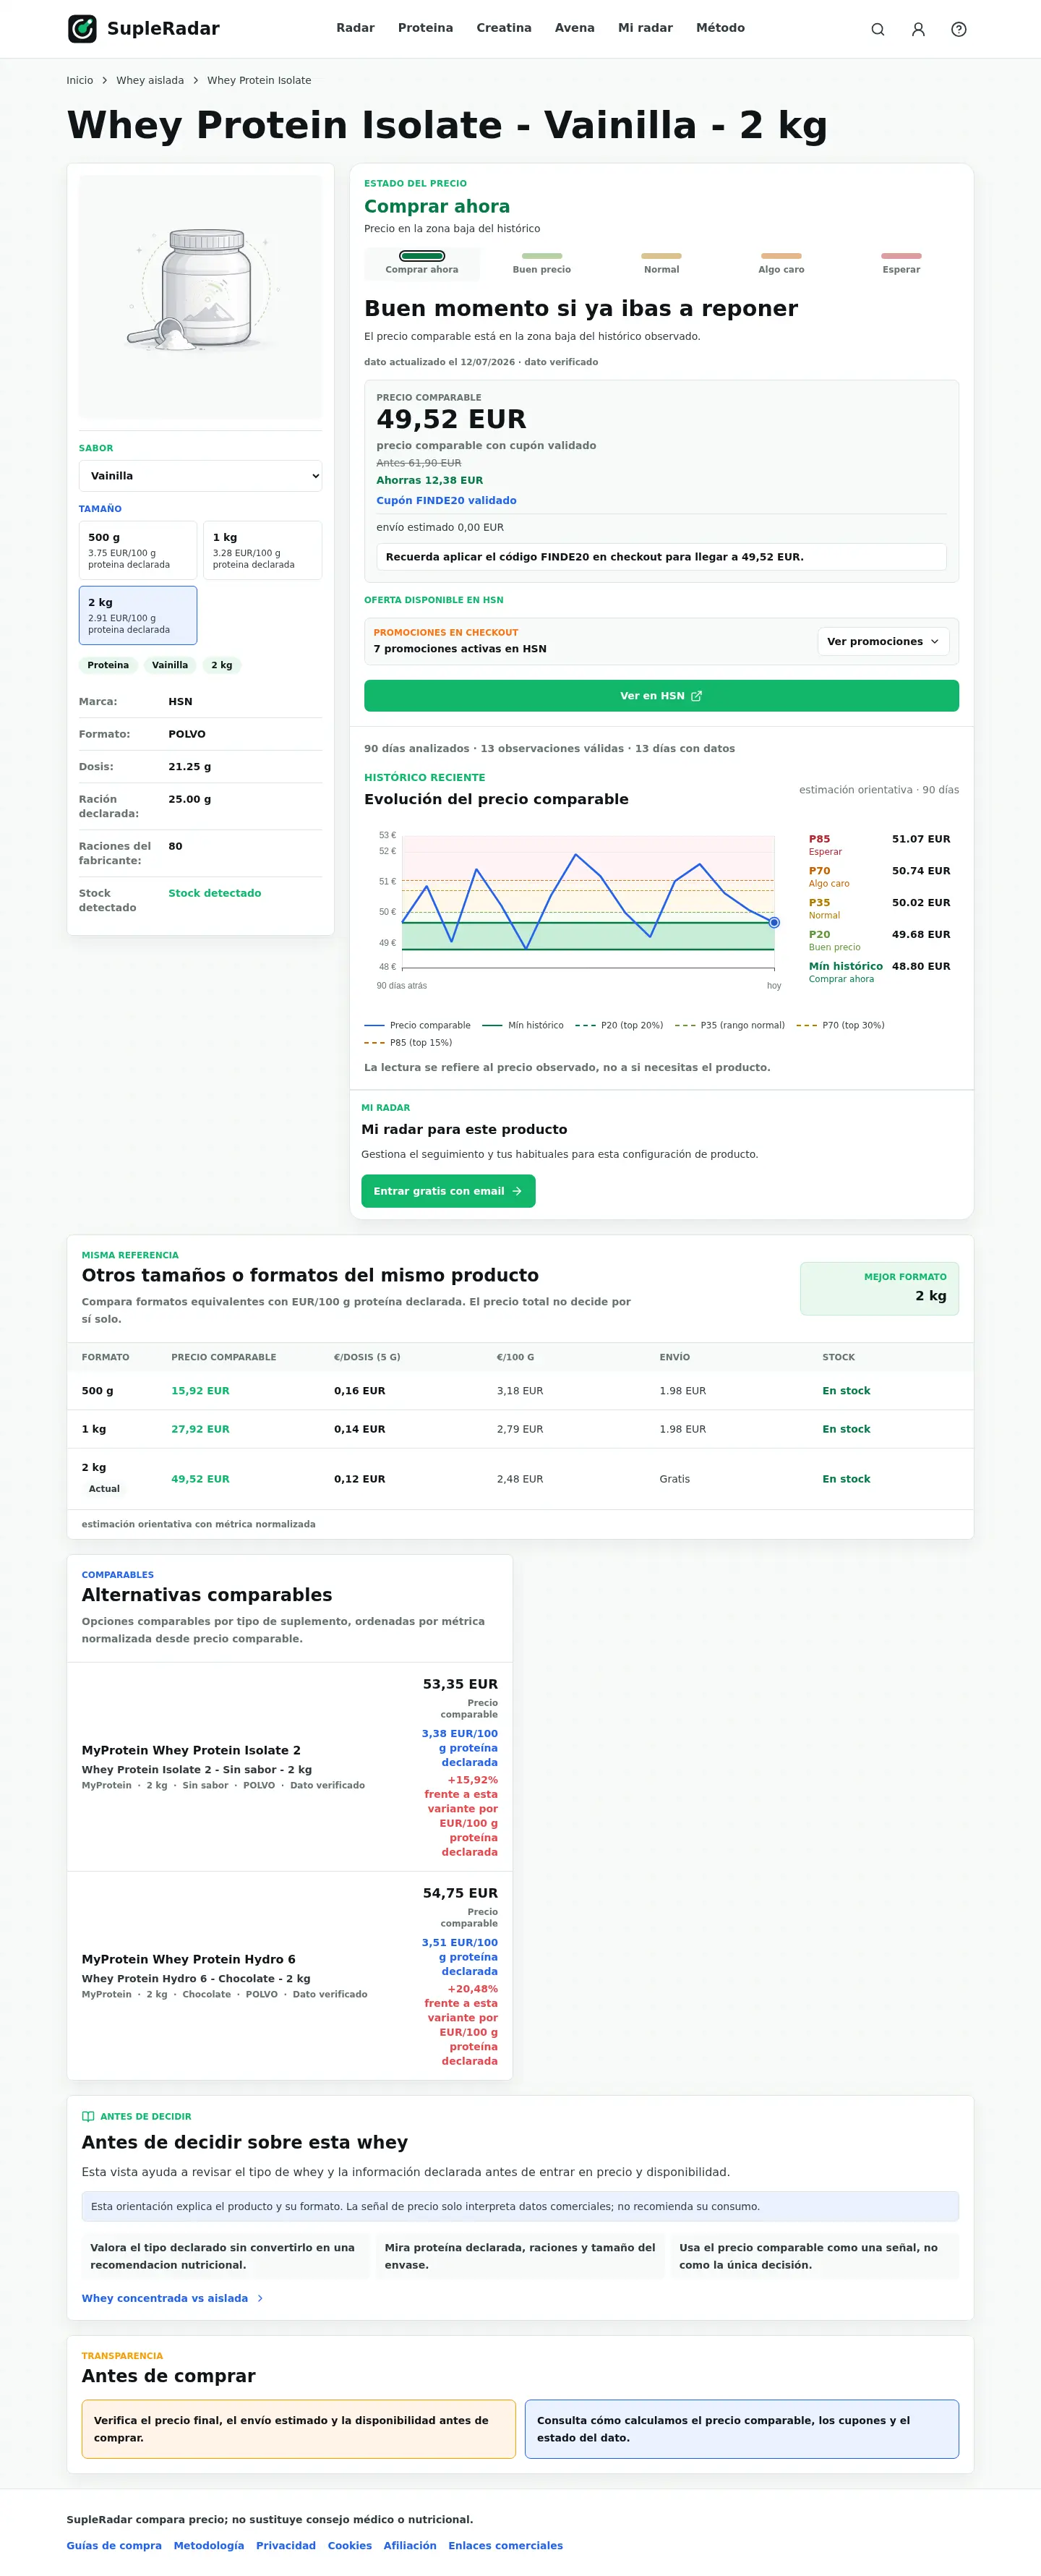Viewport: 1041px width, 2576px height.
Task: Open the Cookies footer link
Action: [350, 2545]
